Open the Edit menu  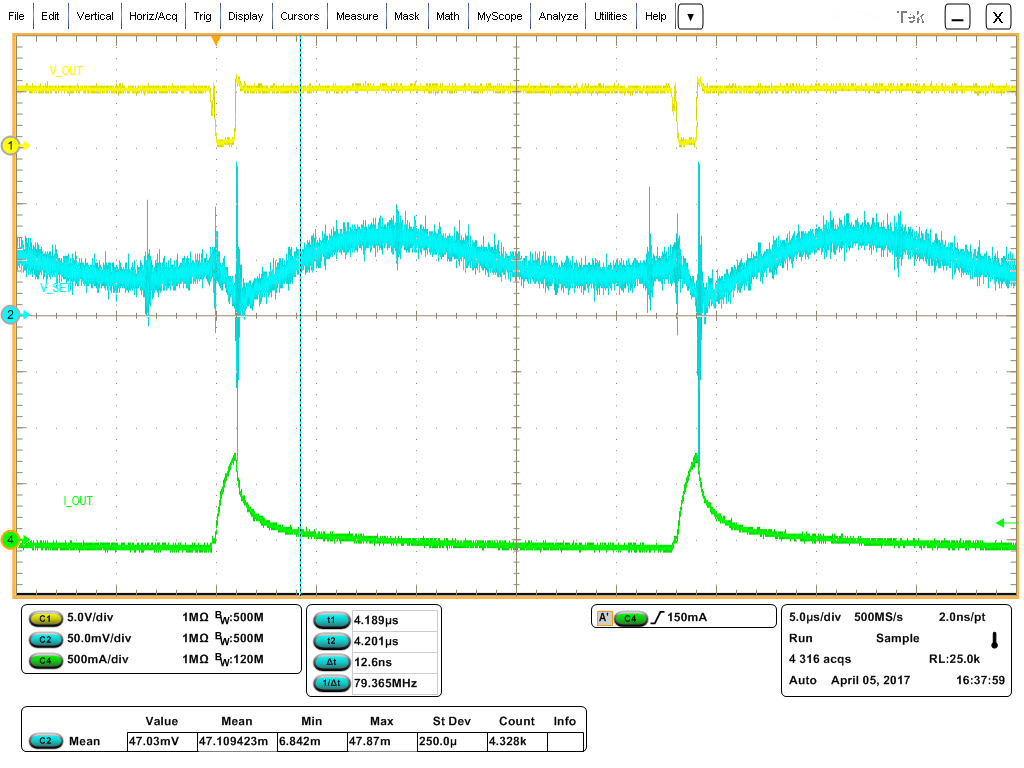coord(50,16)
